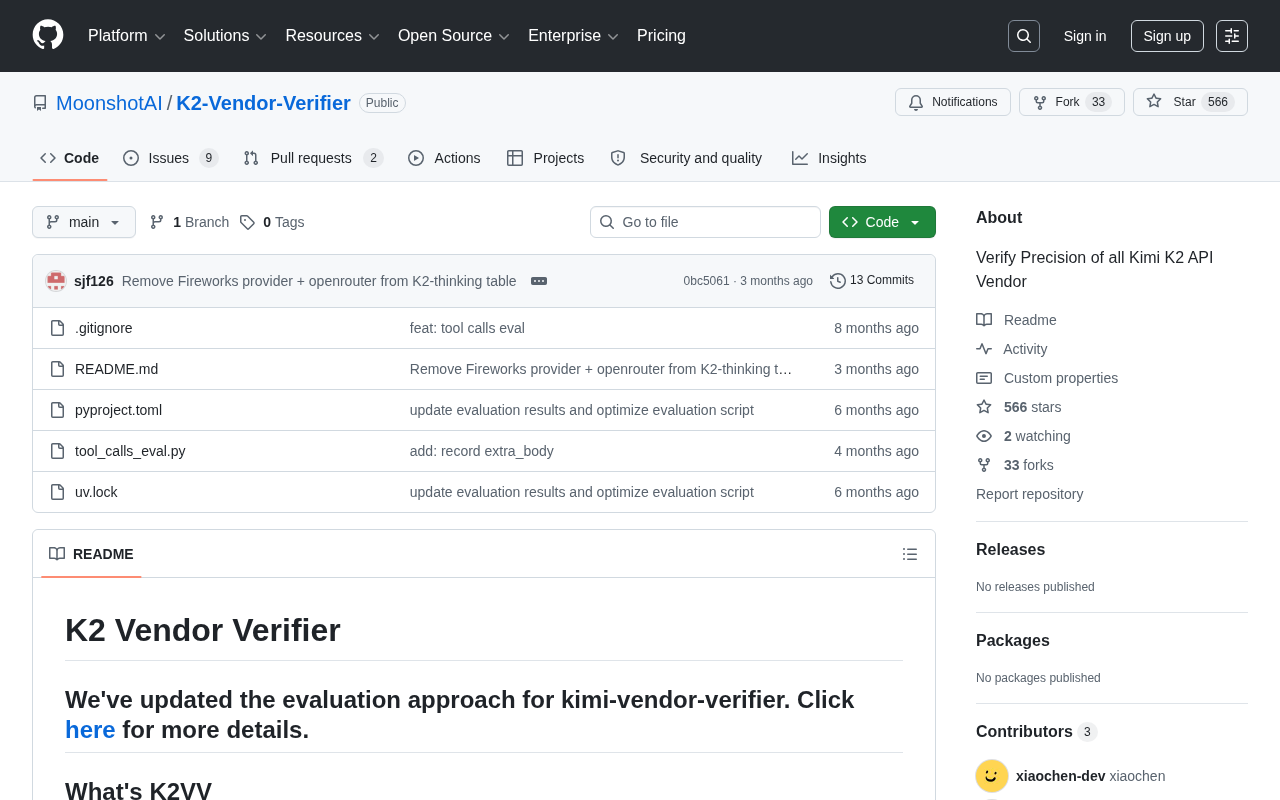The image size is (1280, 800).
Task: Open the README.md file
Action: tap(116, 369)
